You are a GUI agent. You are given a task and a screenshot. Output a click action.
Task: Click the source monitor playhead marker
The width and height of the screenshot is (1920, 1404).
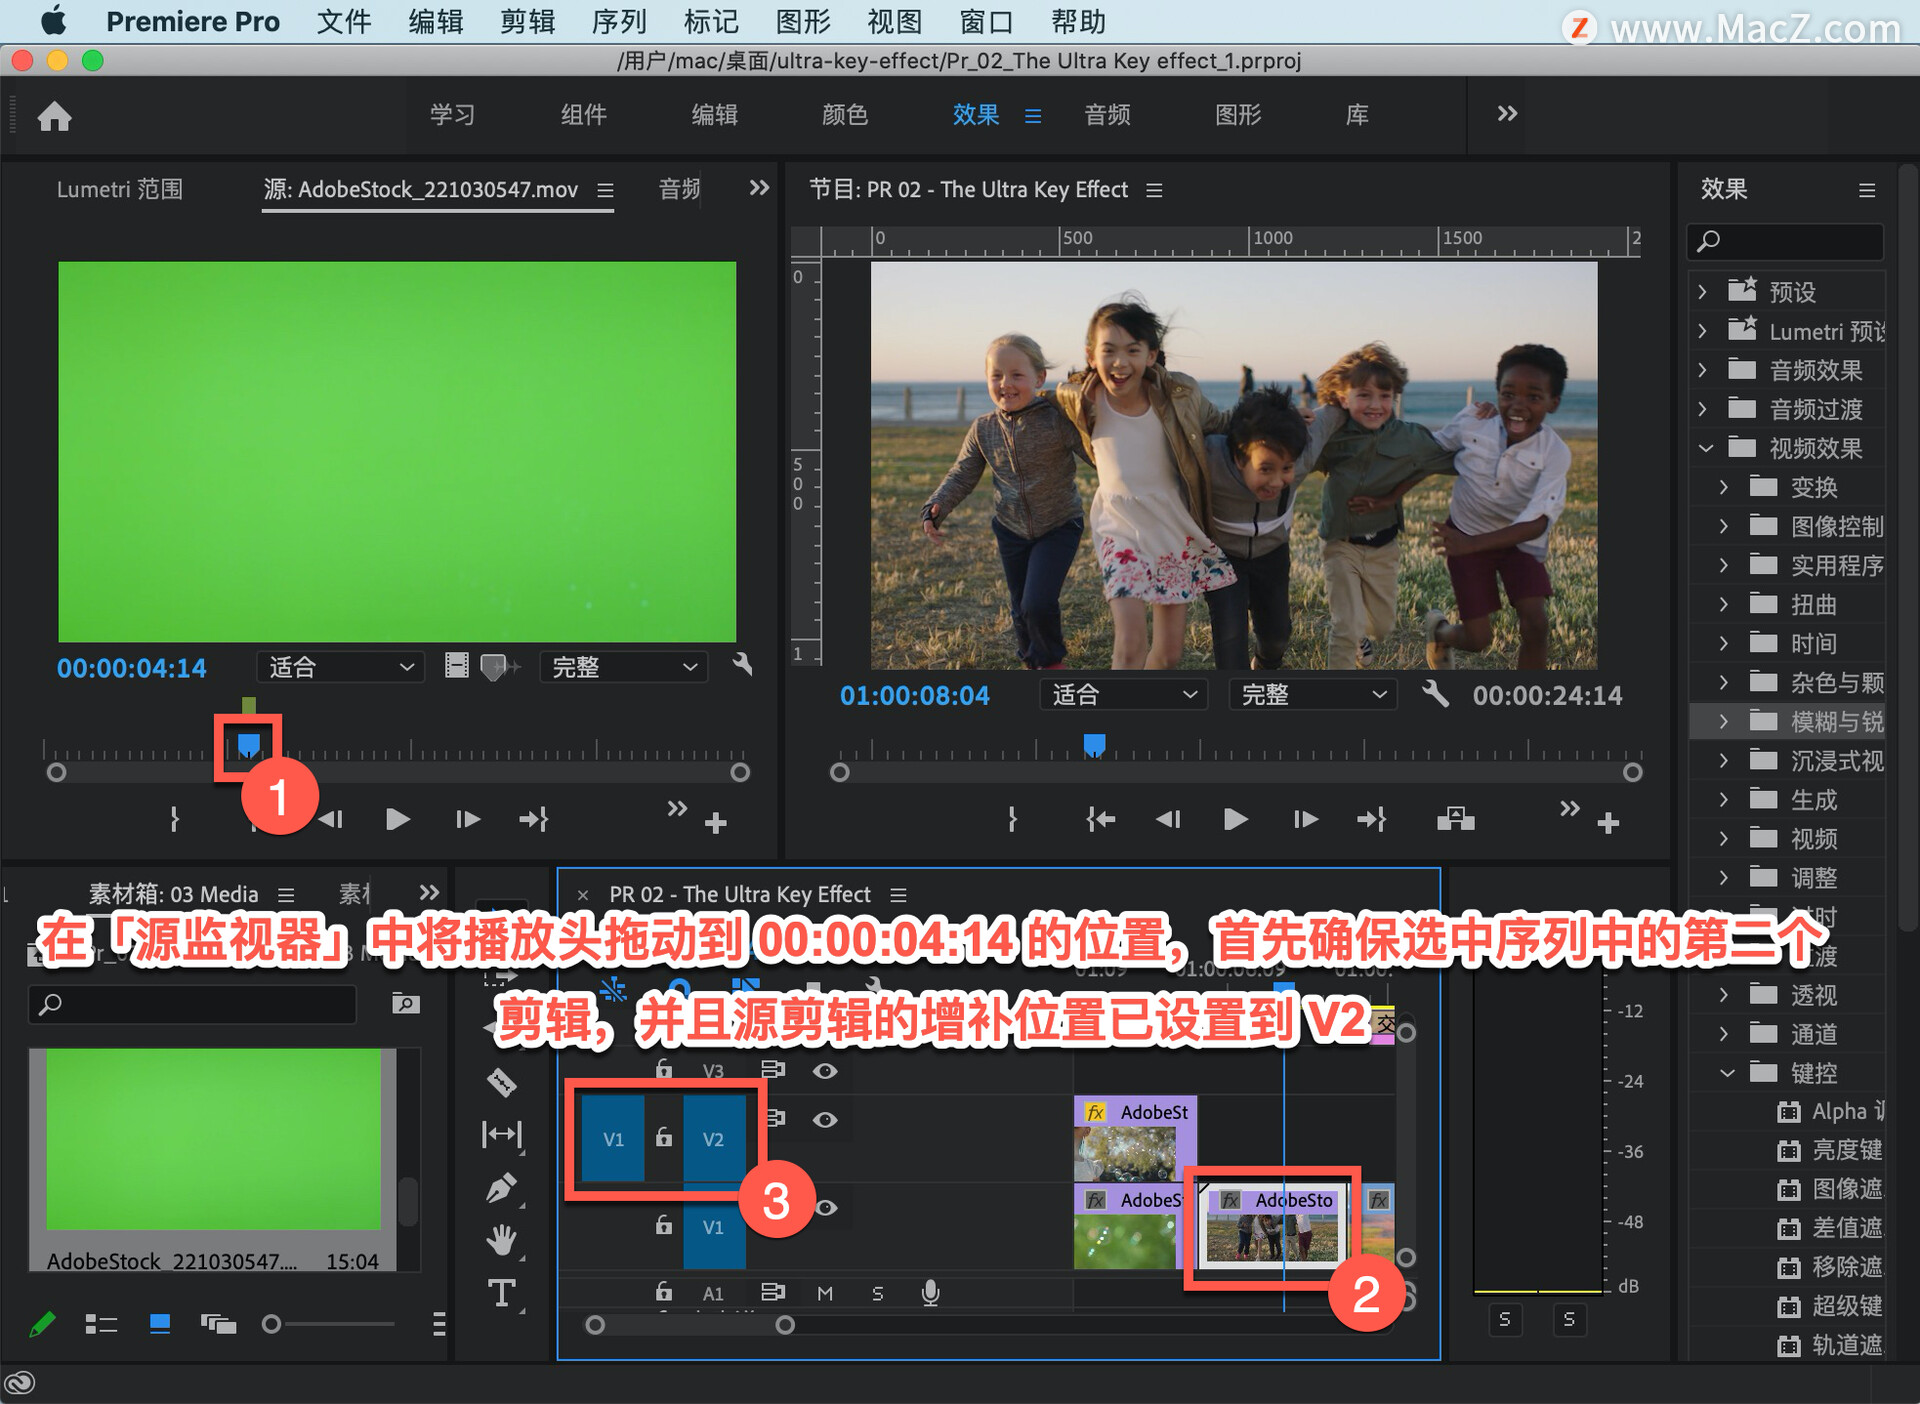(248, 745)
